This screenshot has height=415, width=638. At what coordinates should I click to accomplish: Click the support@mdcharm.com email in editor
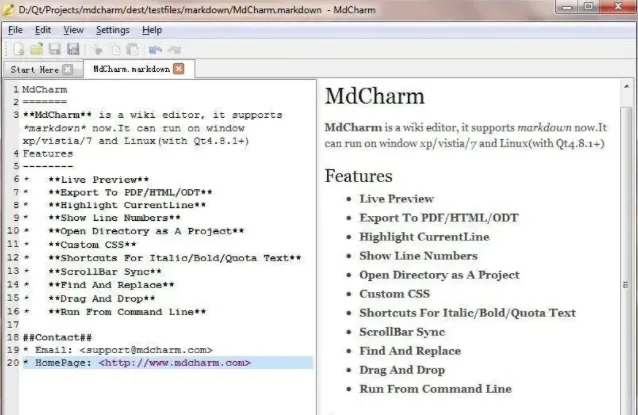(x=146, y=350)
